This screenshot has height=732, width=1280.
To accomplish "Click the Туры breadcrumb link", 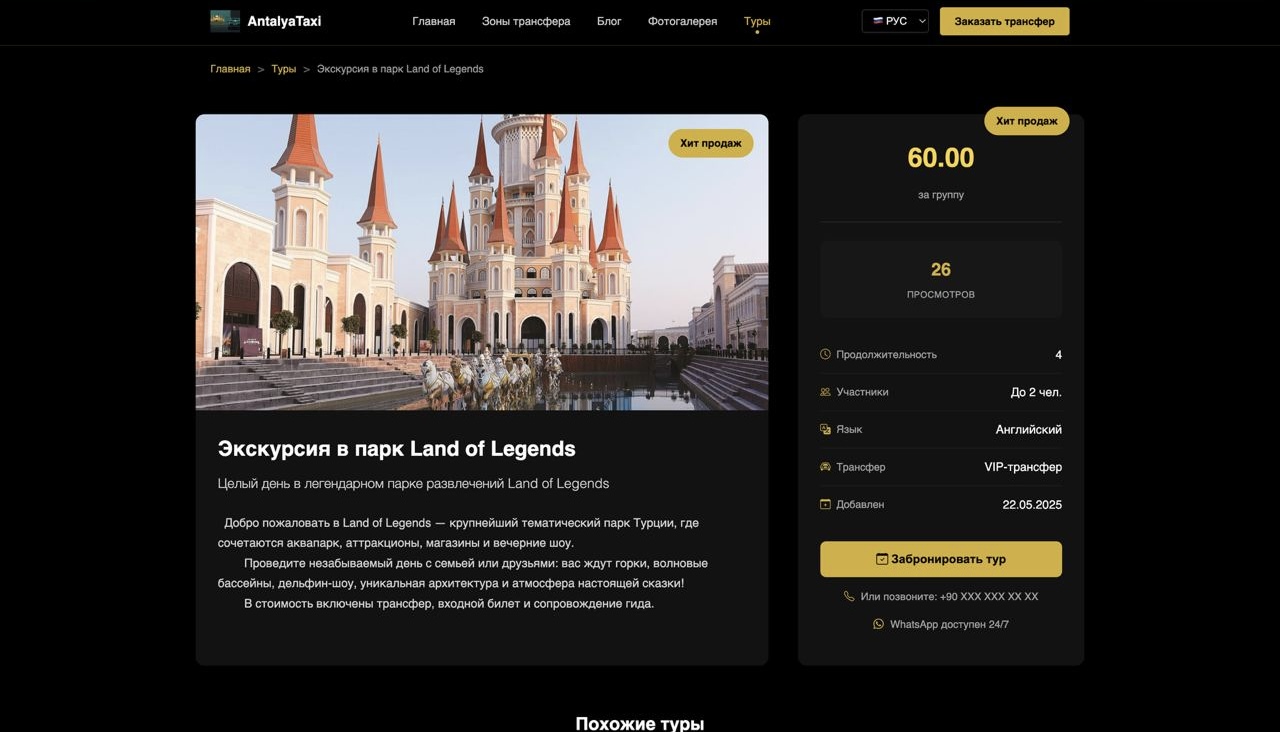I will tap(284, 69).
